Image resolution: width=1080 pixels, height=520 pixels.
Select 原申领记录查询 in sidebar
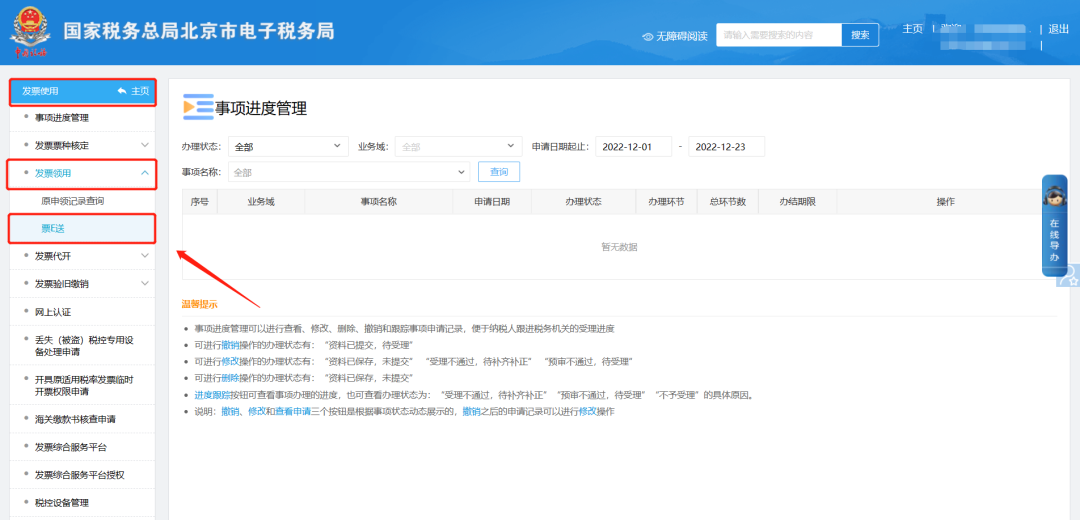click(72, 201)
